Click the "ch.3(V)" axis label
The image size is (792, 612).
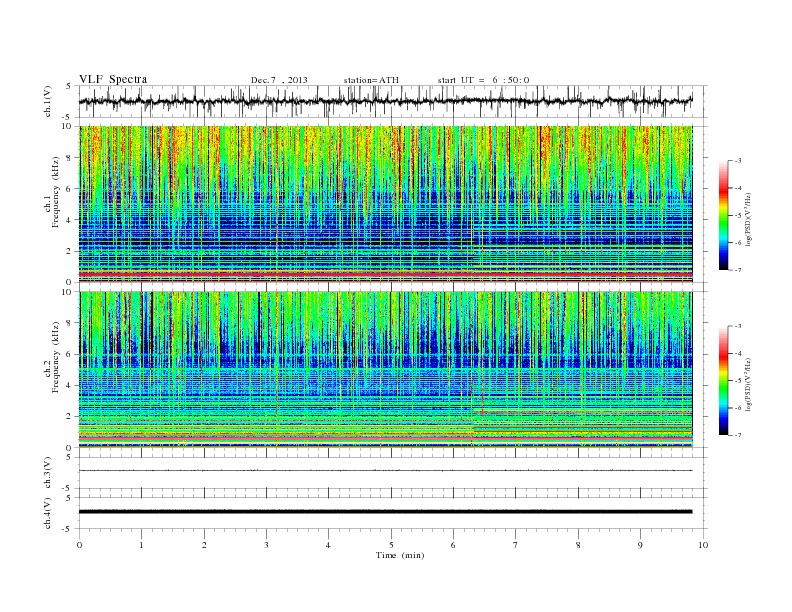click(x=48, y=473)
